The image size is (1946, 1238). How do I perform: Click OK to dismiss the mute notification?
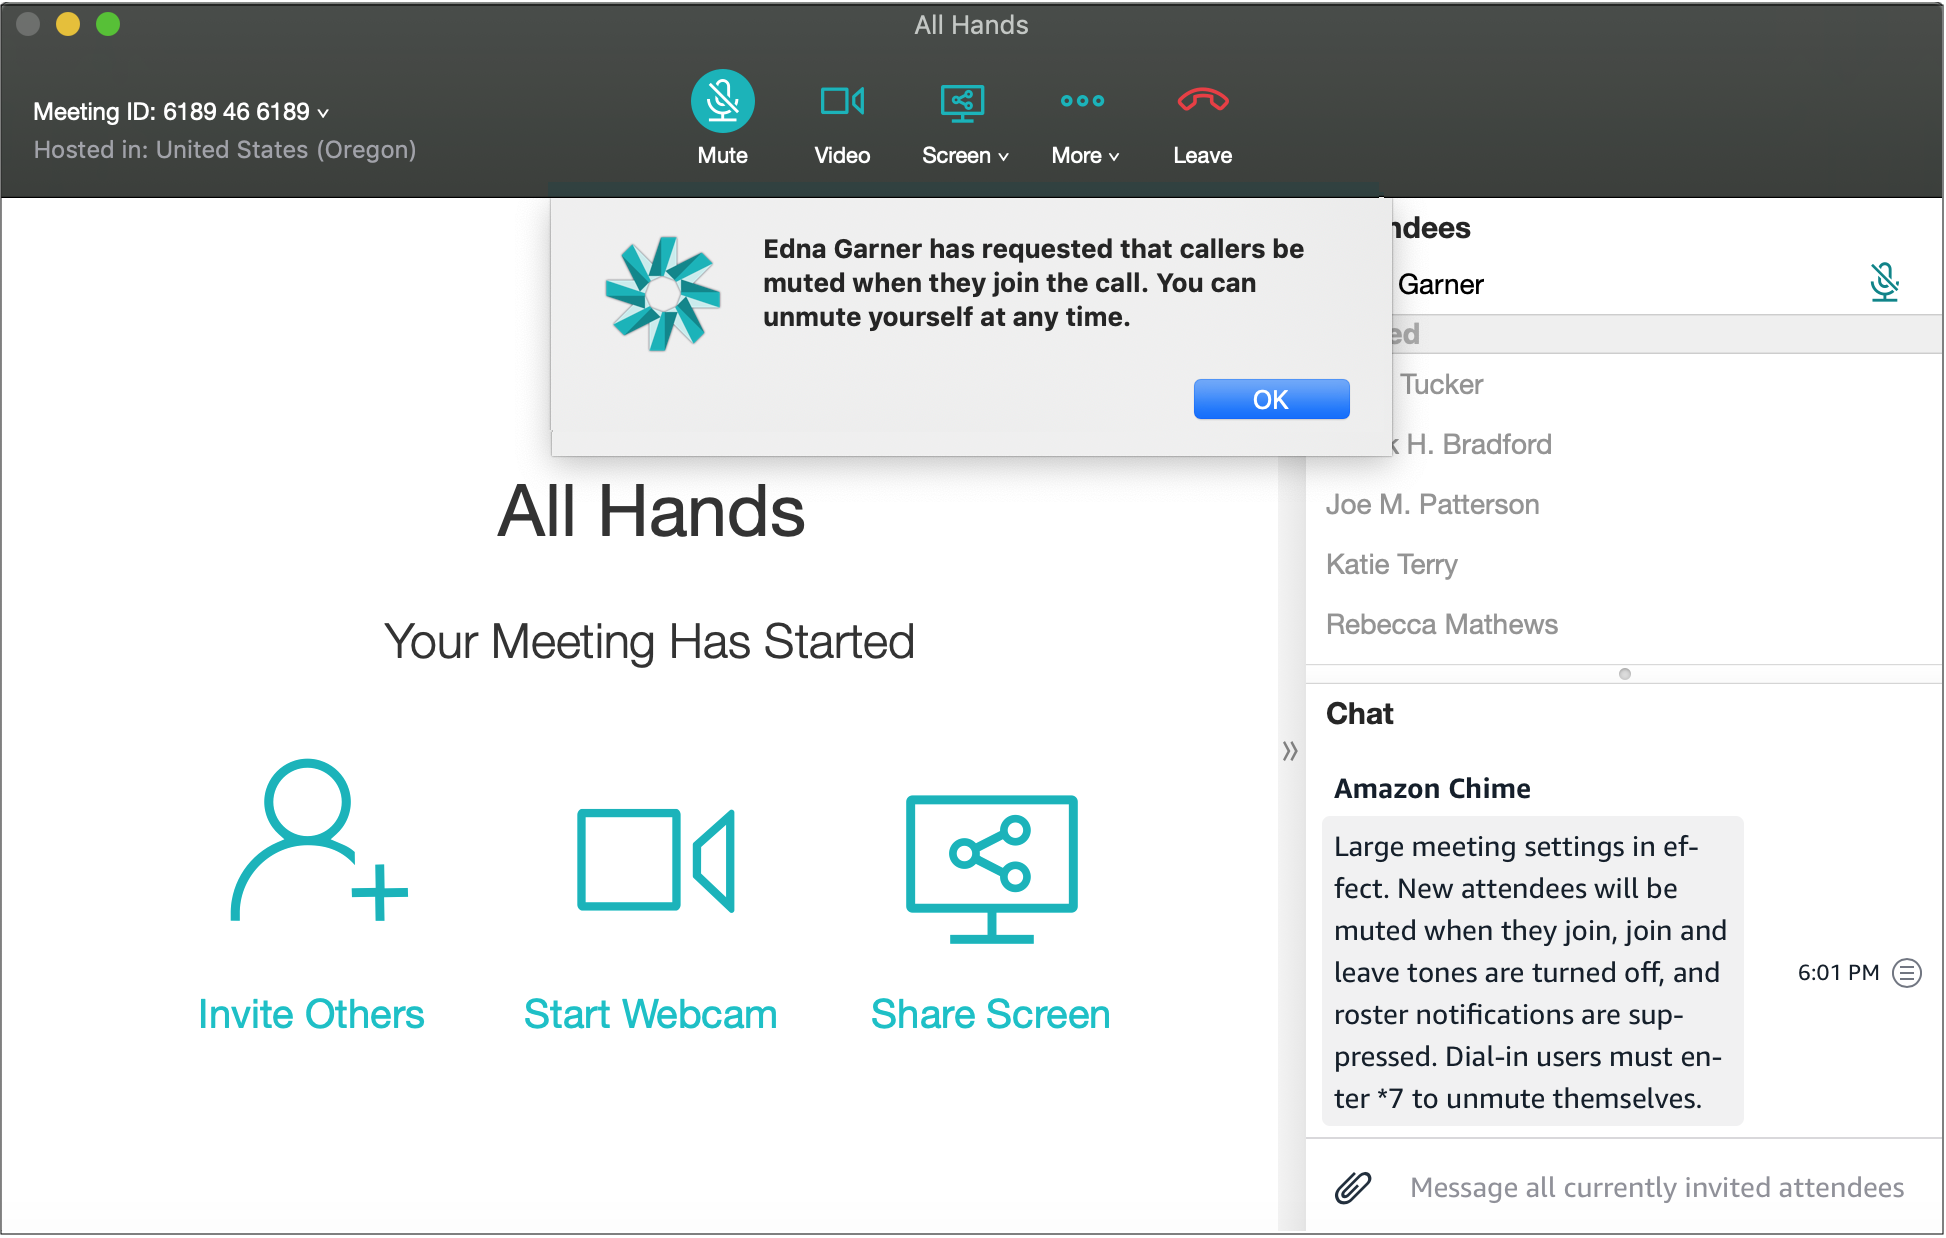click(x=1267, y=398)
